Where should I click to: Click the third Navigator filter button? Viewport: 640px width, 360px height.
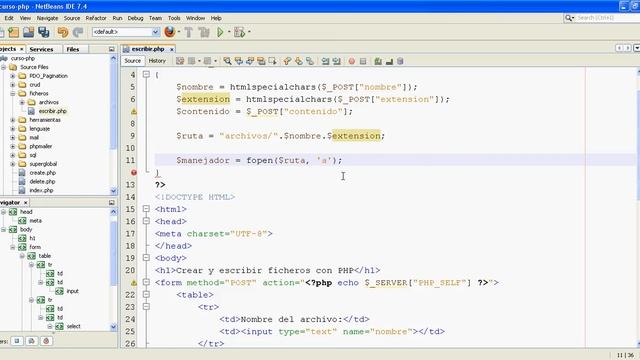click(47, 341)
